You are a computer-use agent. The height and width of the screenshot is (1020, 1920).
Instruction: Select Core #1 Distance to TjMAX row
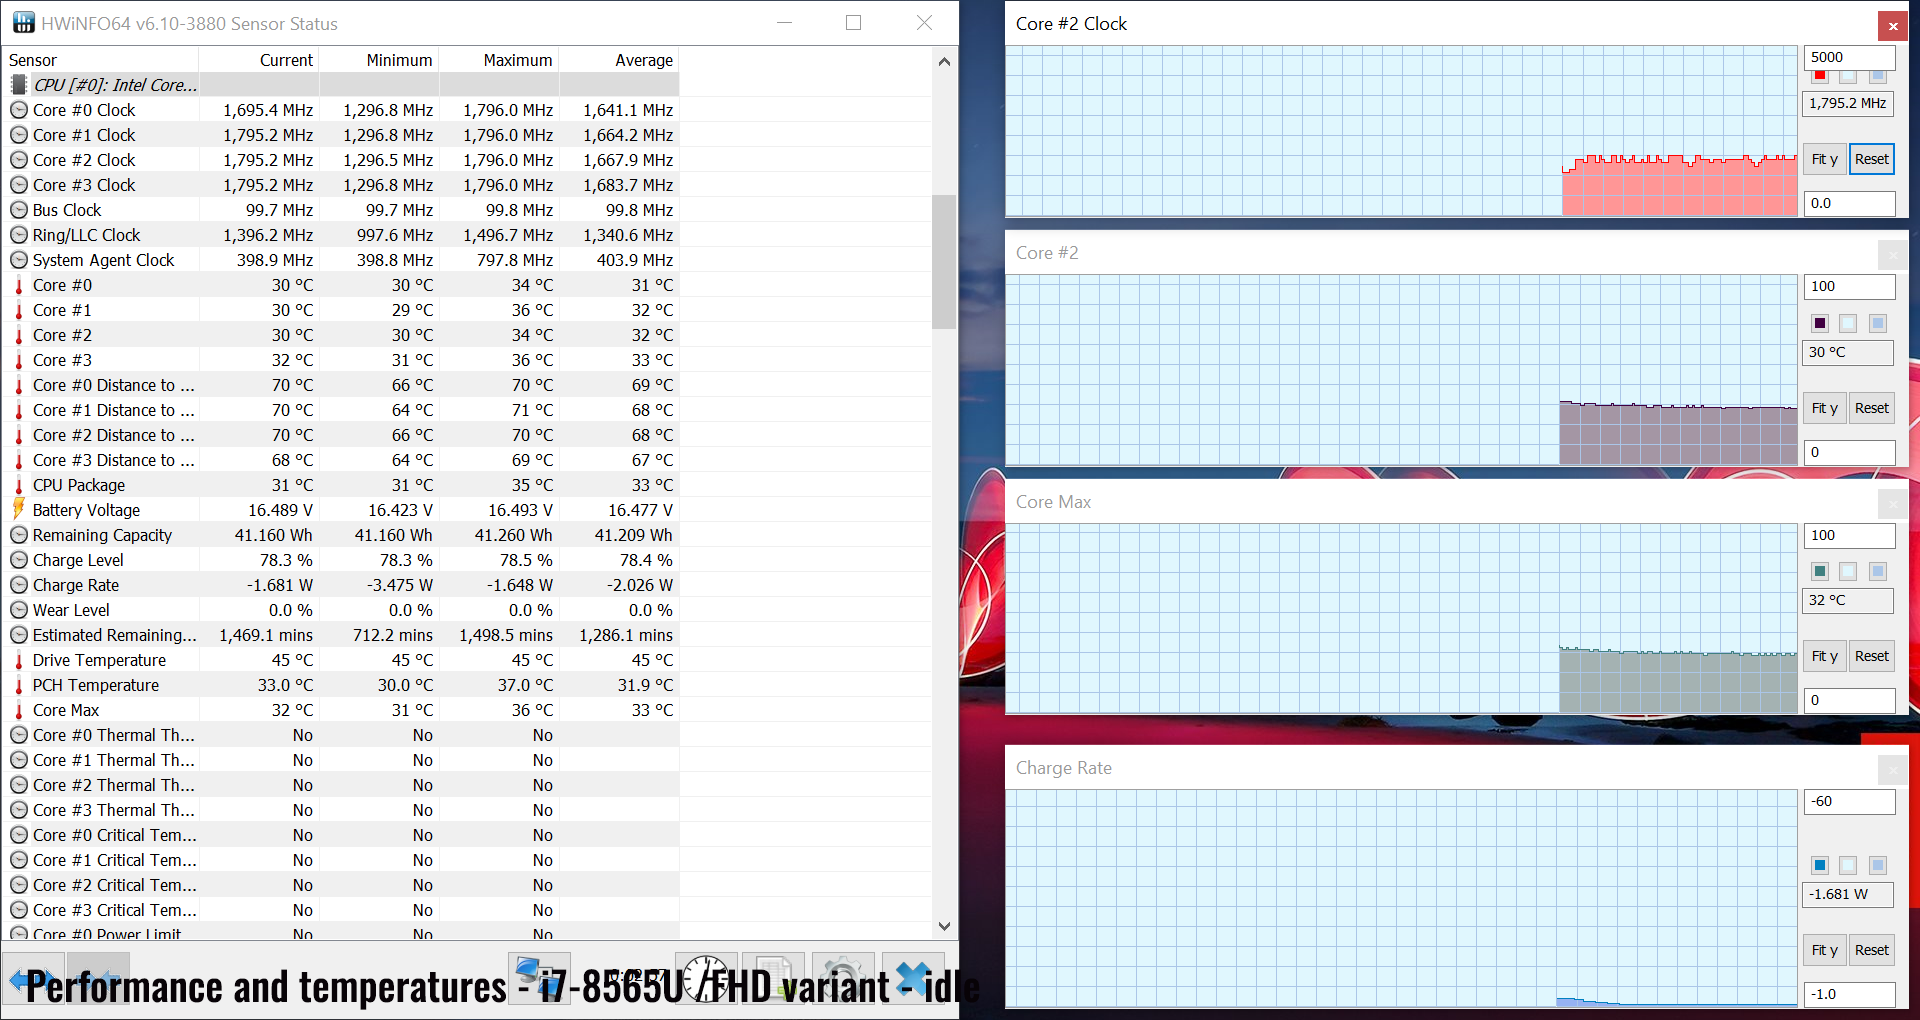(x=341, y=410)
